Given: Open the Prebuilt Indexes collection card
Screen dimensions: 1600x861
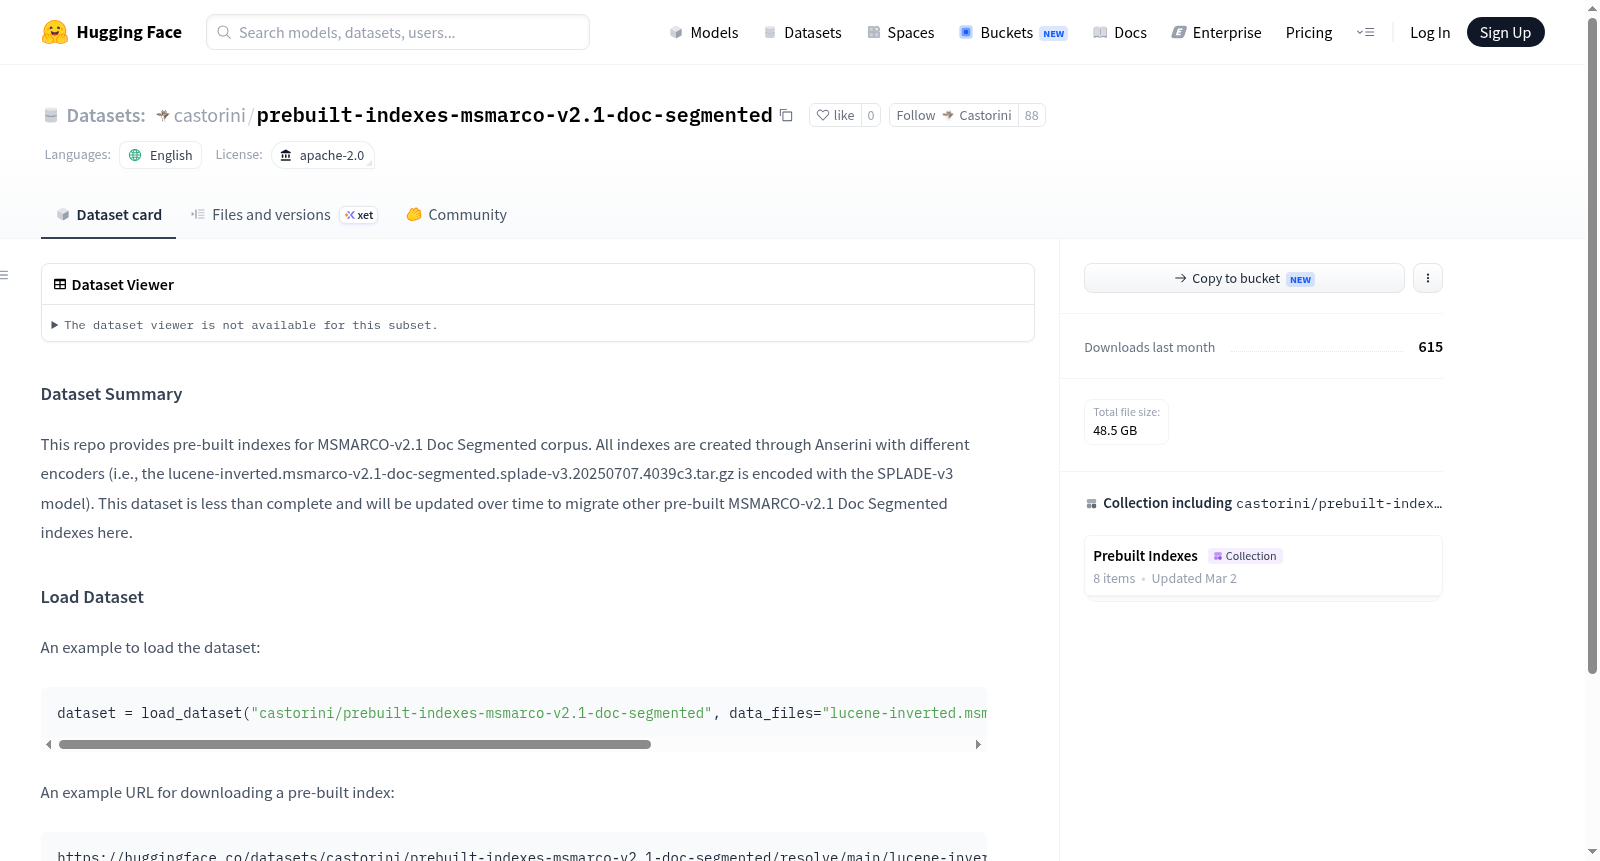Looking at the screenshot, I should 1263,566.
